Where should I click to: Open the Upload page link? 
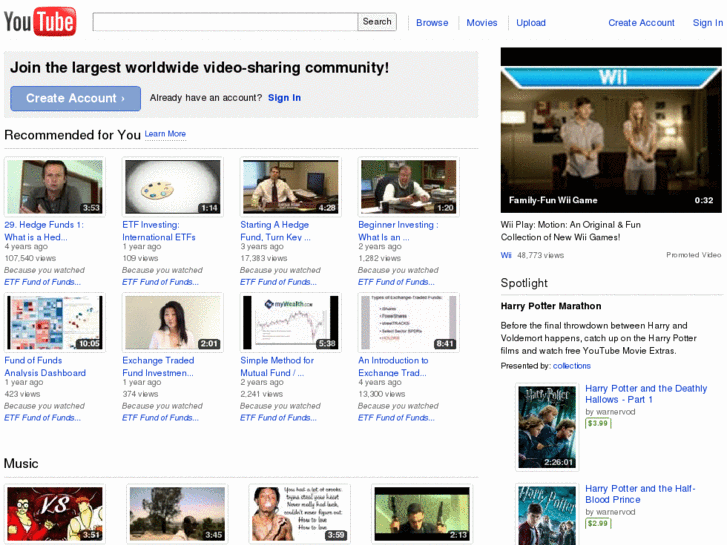531,23
